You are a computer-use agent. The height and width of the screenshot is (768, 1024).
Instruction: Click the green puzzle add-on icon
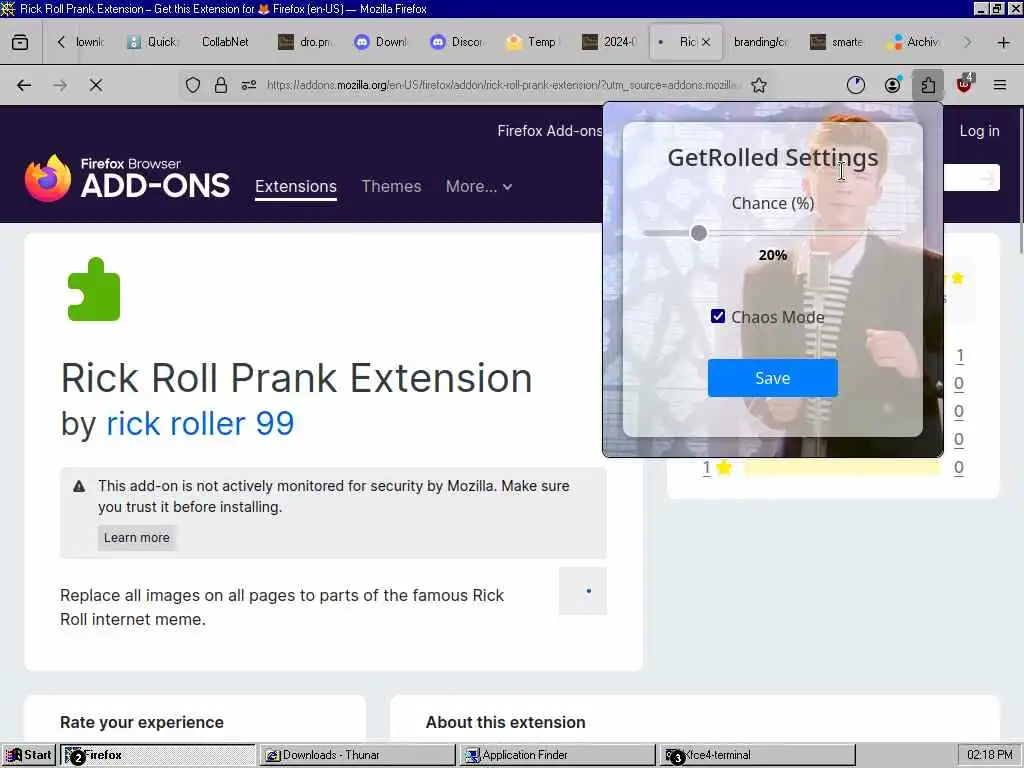pyautogui.click(x=94, y=289)
